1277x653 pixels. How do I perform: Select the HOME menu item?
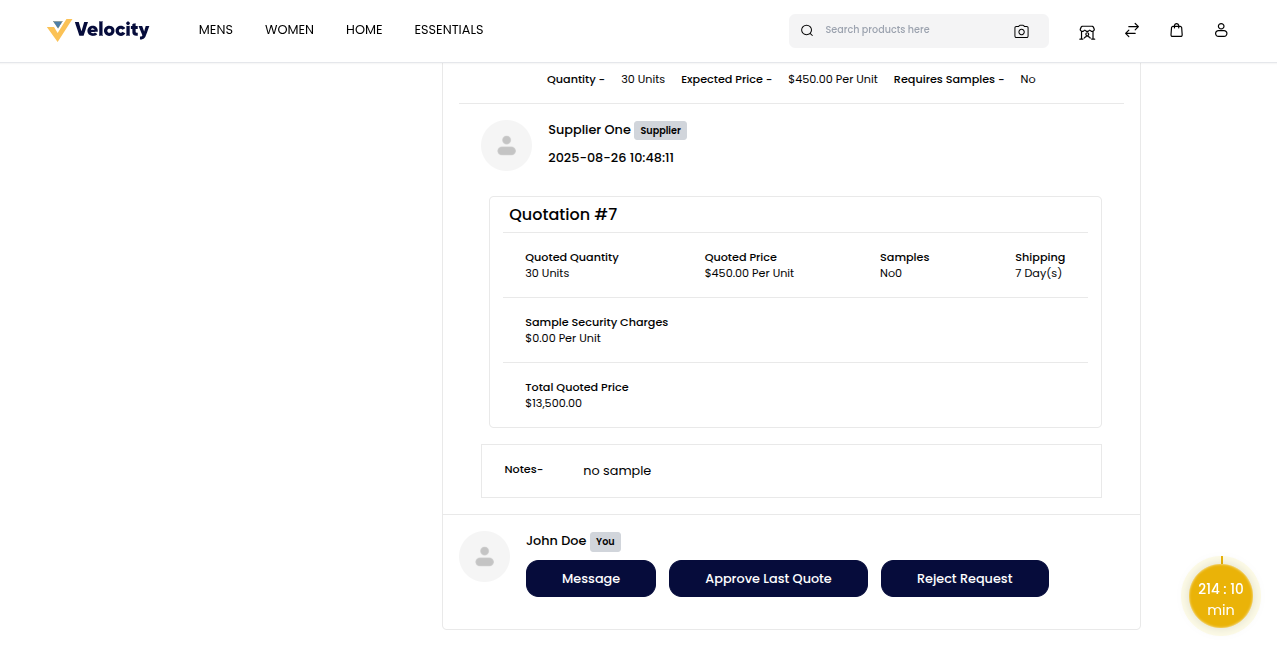point(364,30)
